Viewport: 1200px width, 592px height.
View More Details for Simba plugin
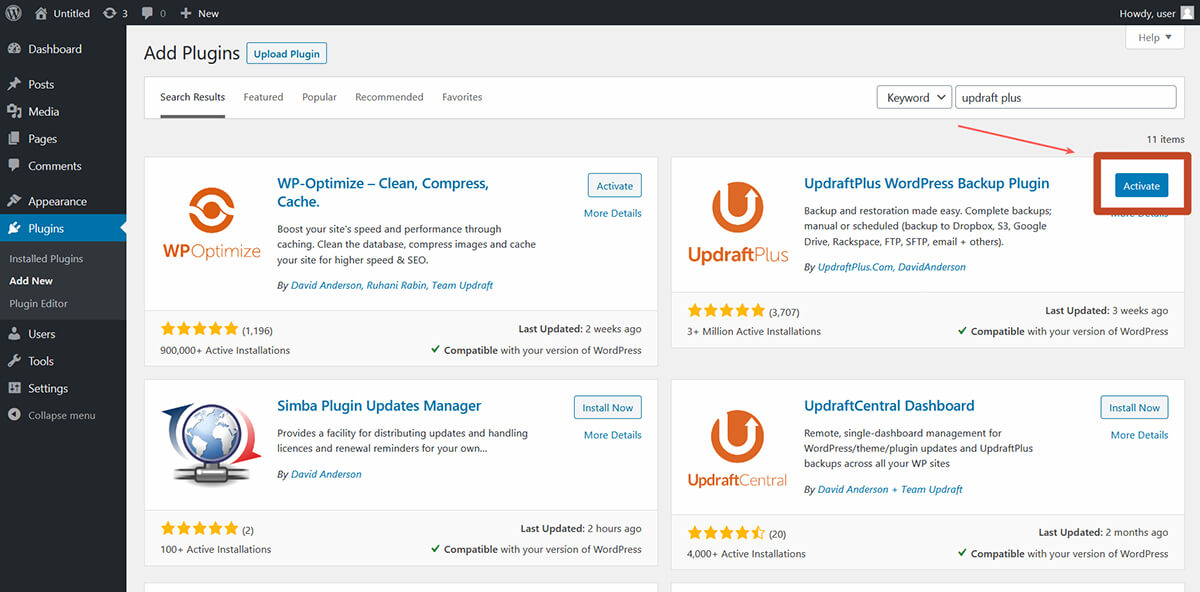tap(613, 435)
